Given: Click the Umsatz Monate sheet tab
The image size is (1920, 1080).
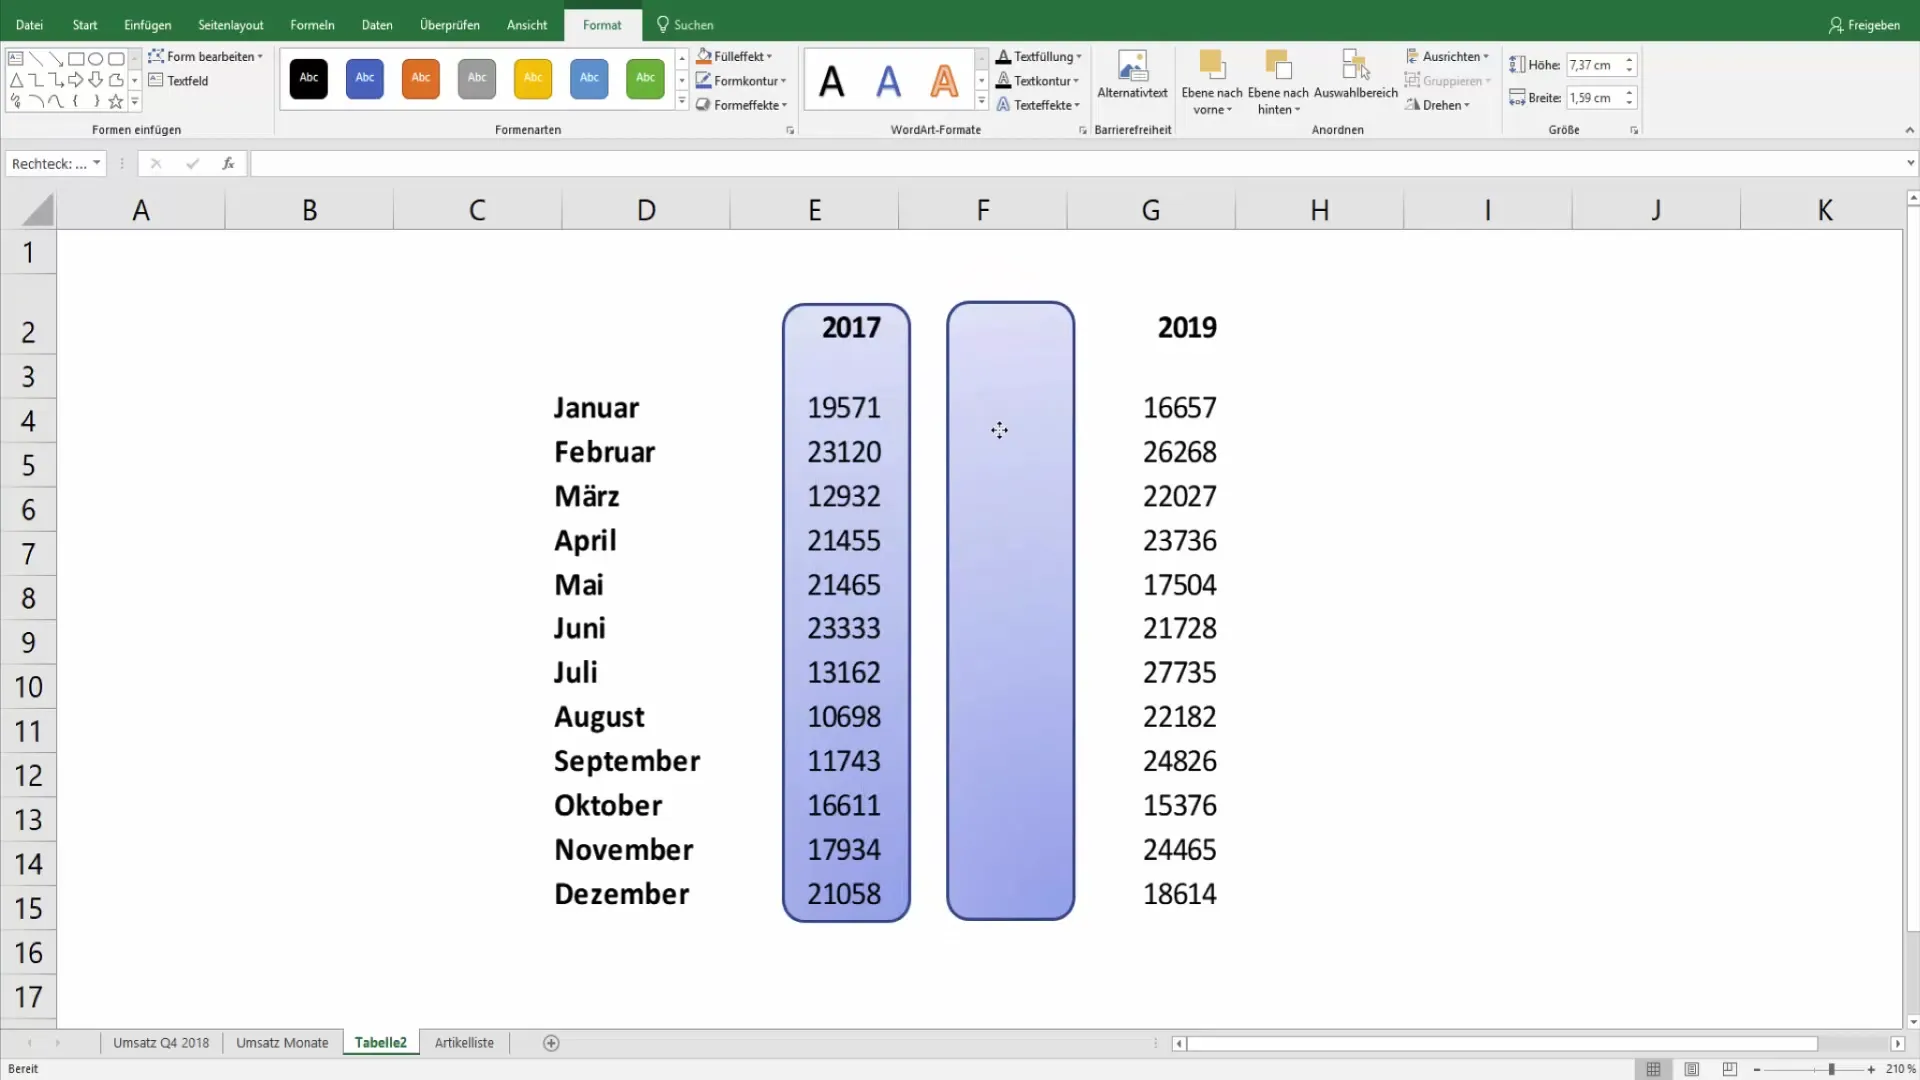Looking at the screenshot, I should (x=281, y=1042).
